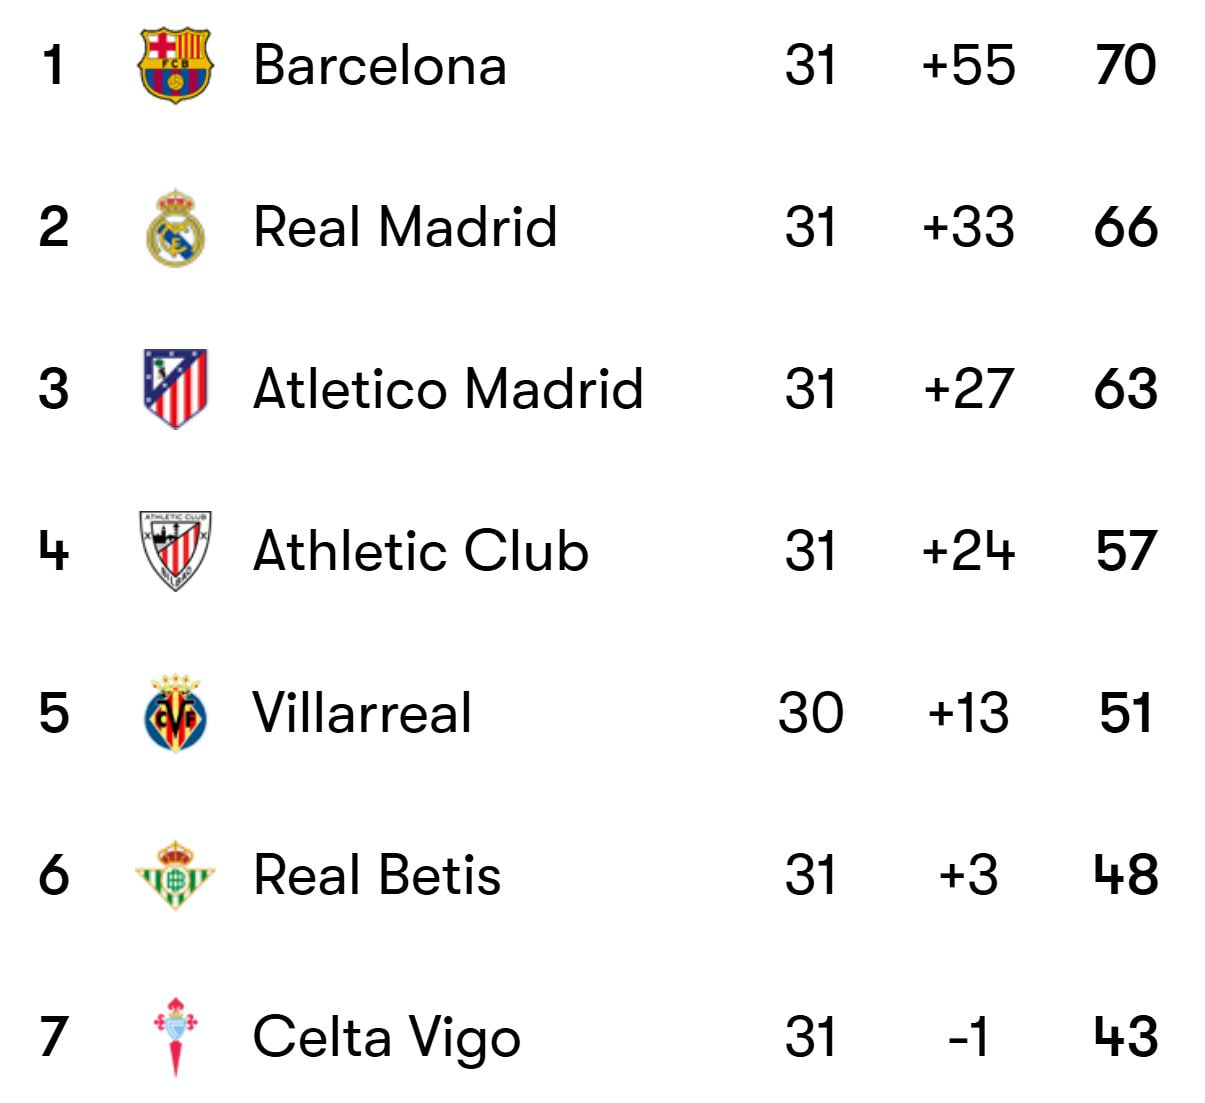1205x1103 pixels.
Task: Click Athletic Club's 57 points value
Action: [1126, 551]
